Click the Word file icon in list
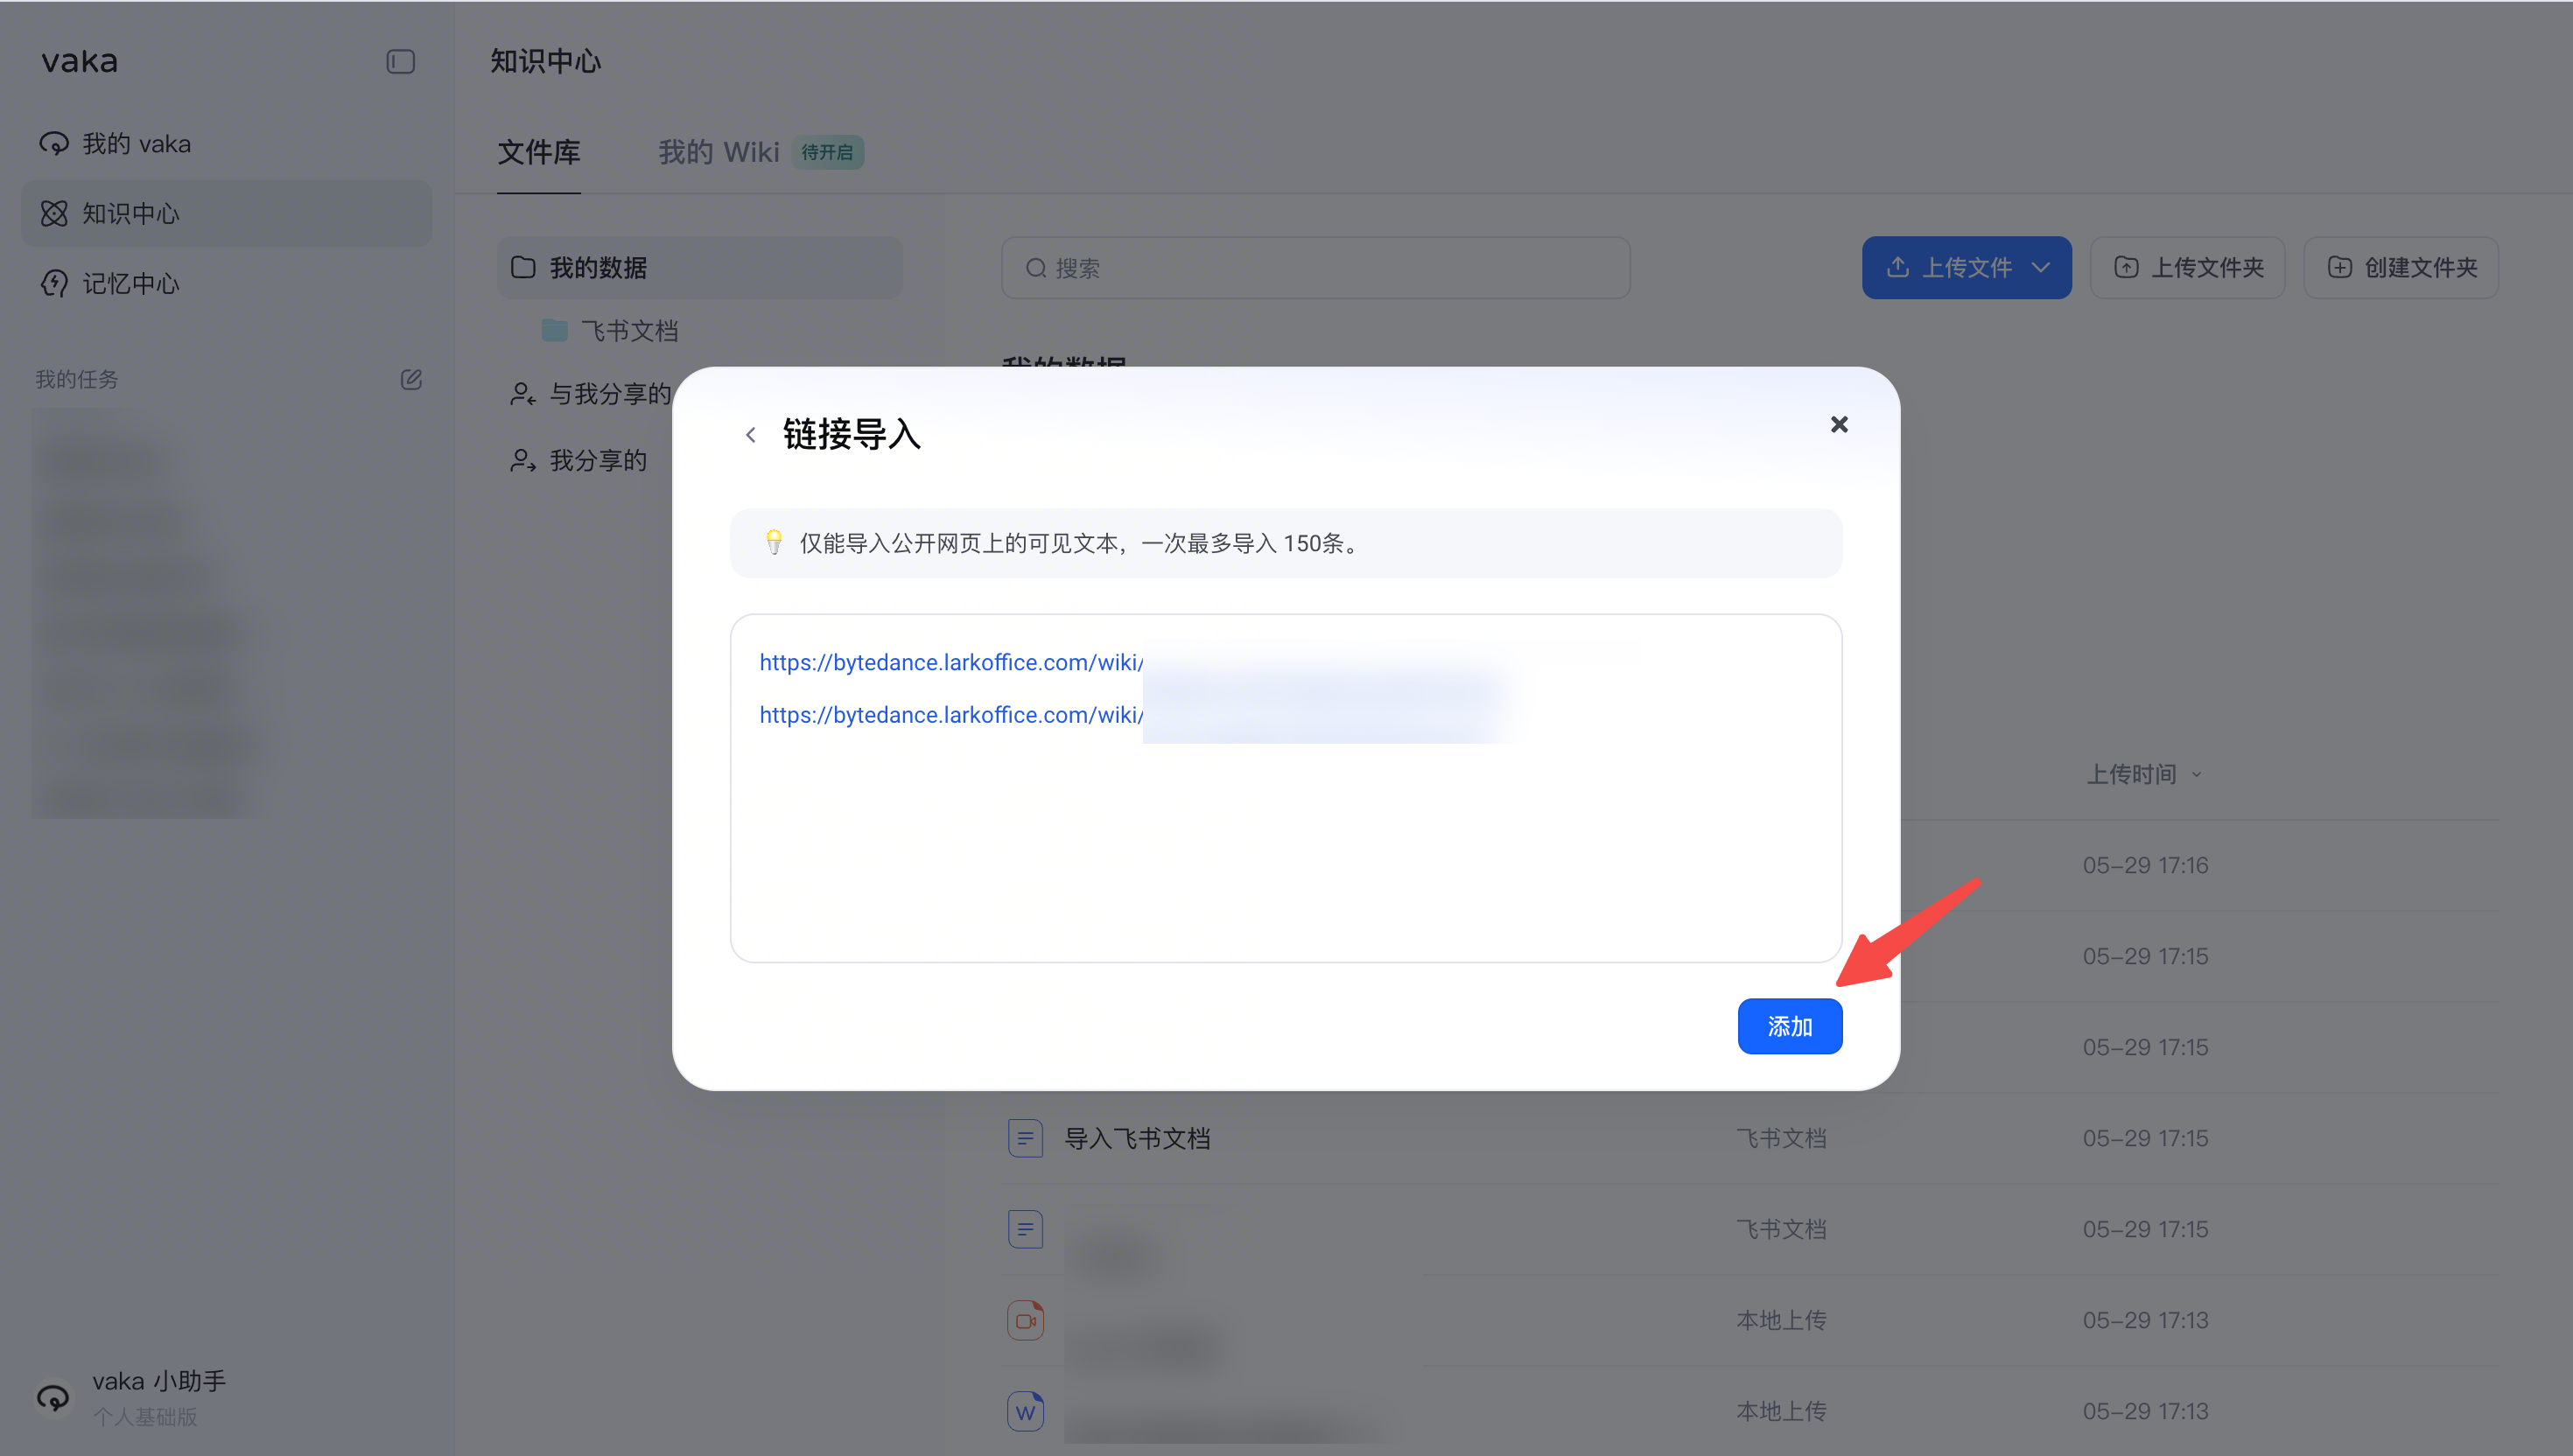The image size is (2573, 1456). click(1025, 1411)
